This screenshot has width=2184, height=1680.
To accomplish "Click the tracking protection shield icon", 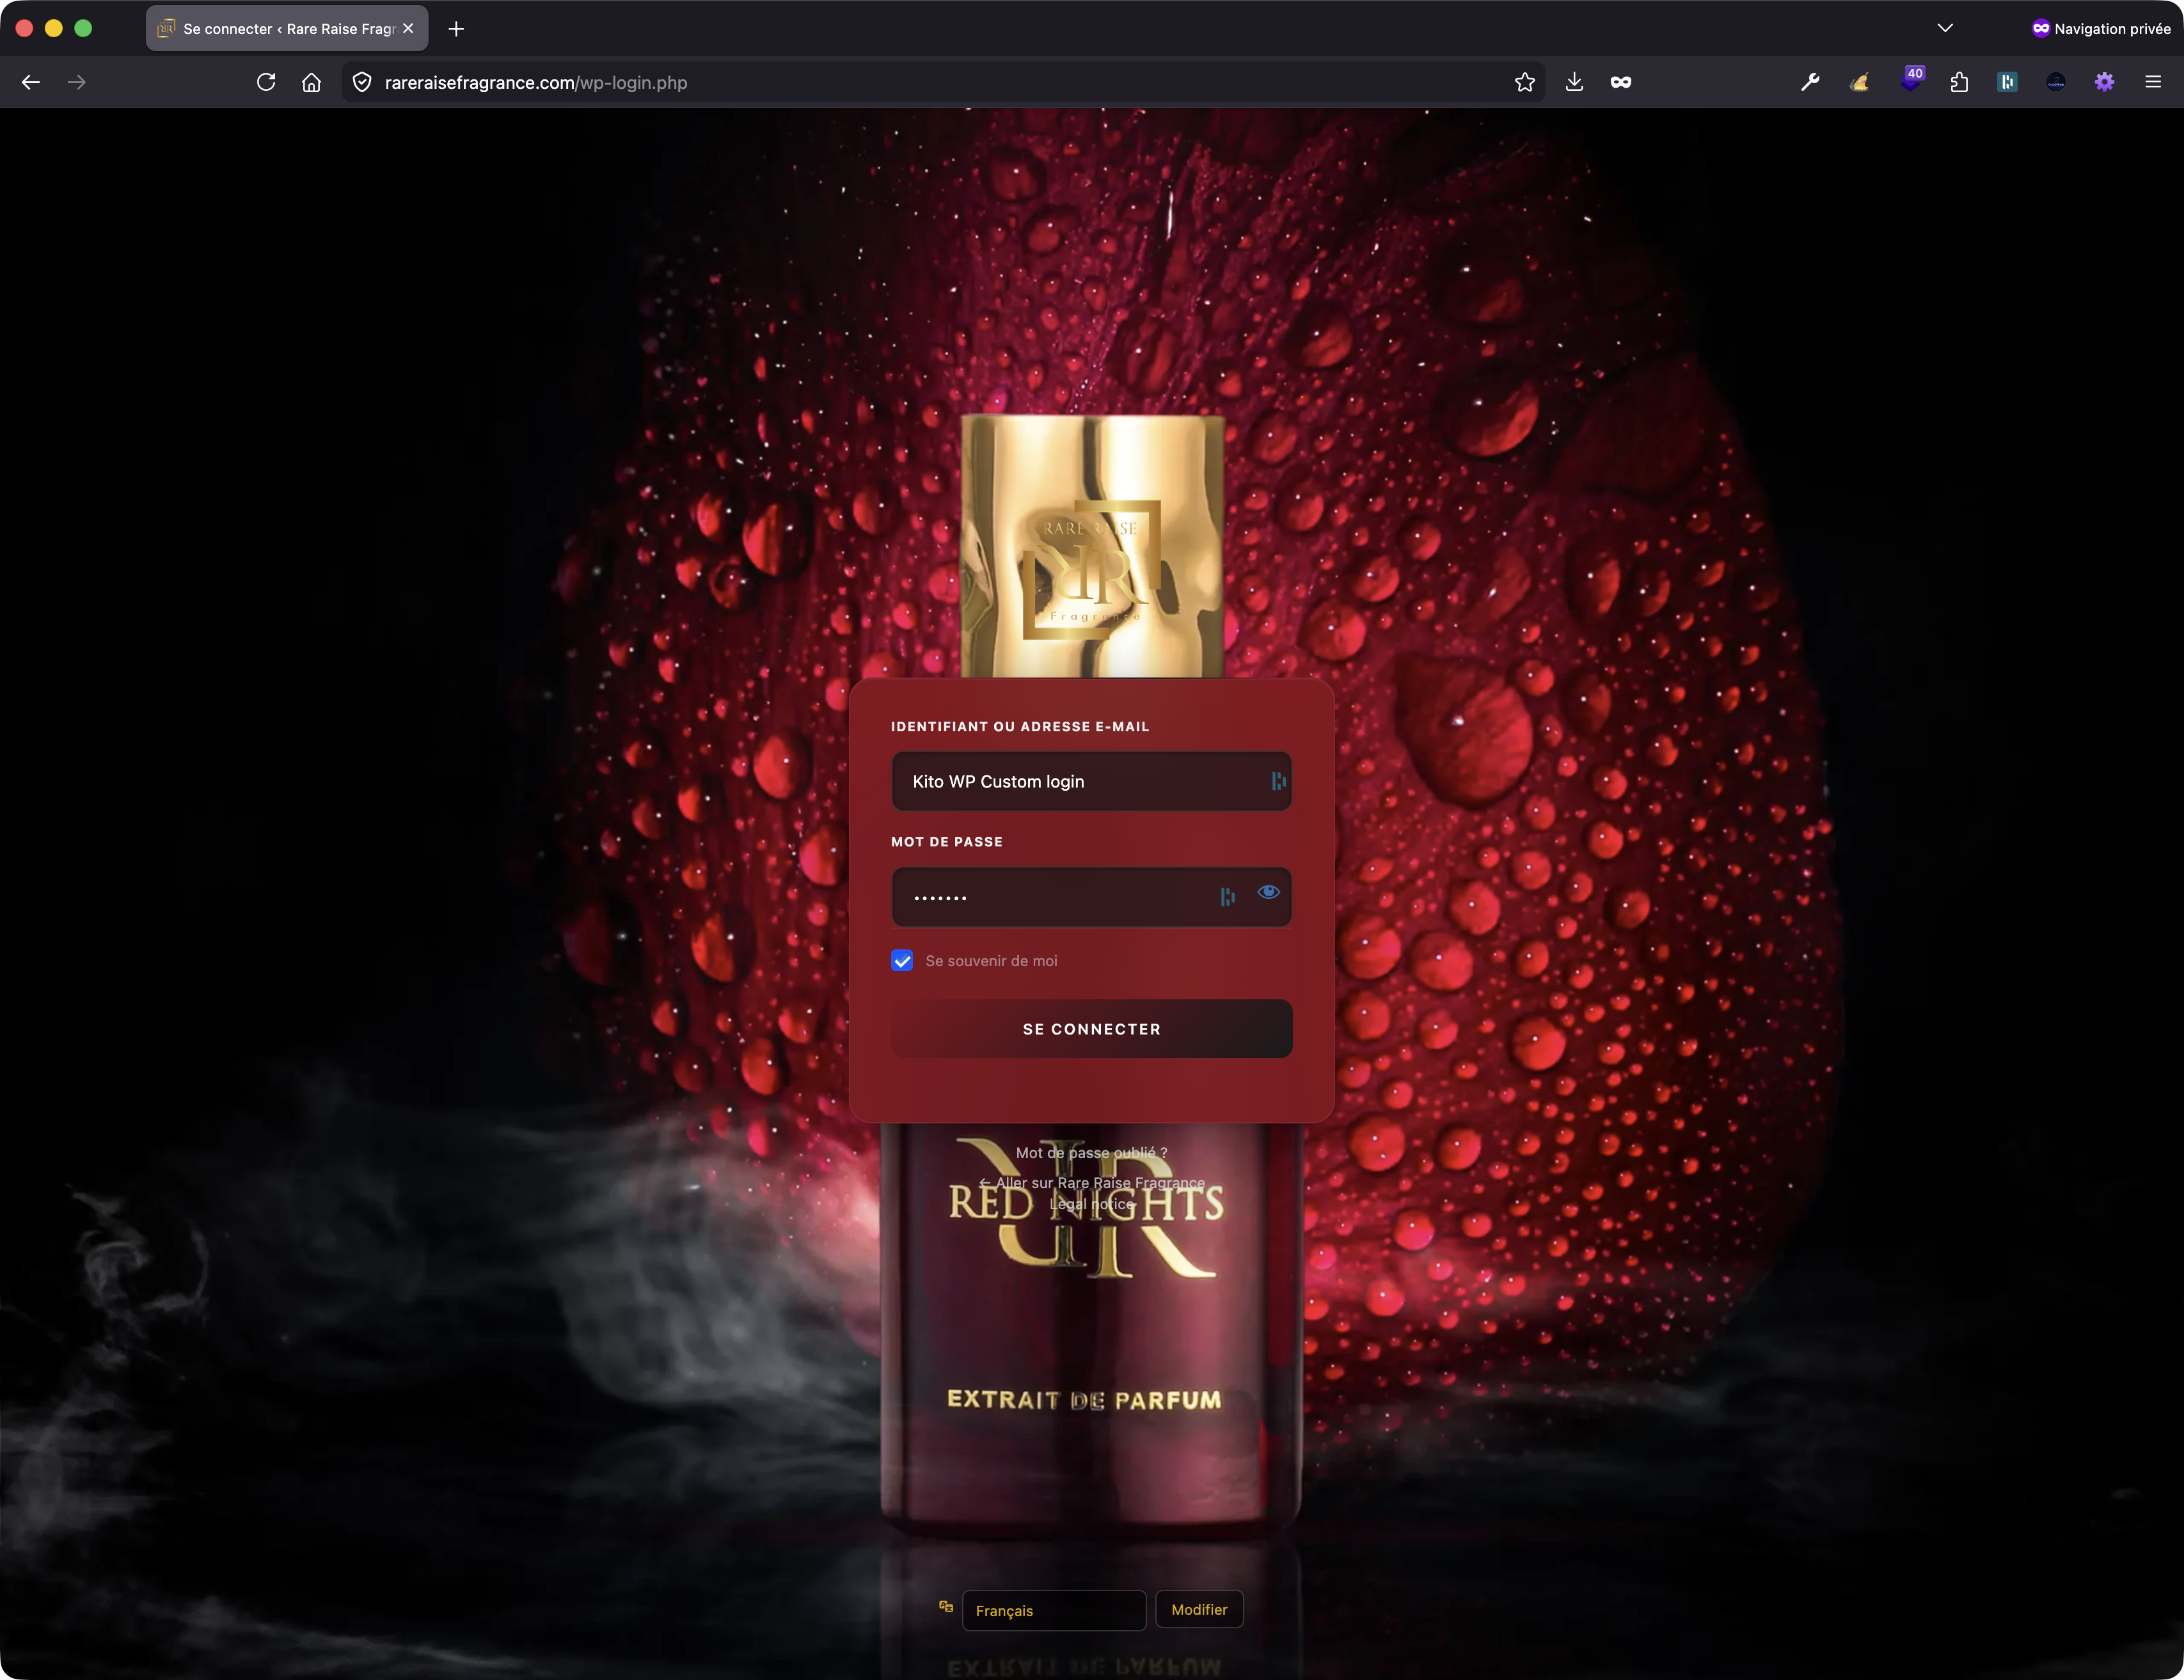I will click(x=362, y=83).
